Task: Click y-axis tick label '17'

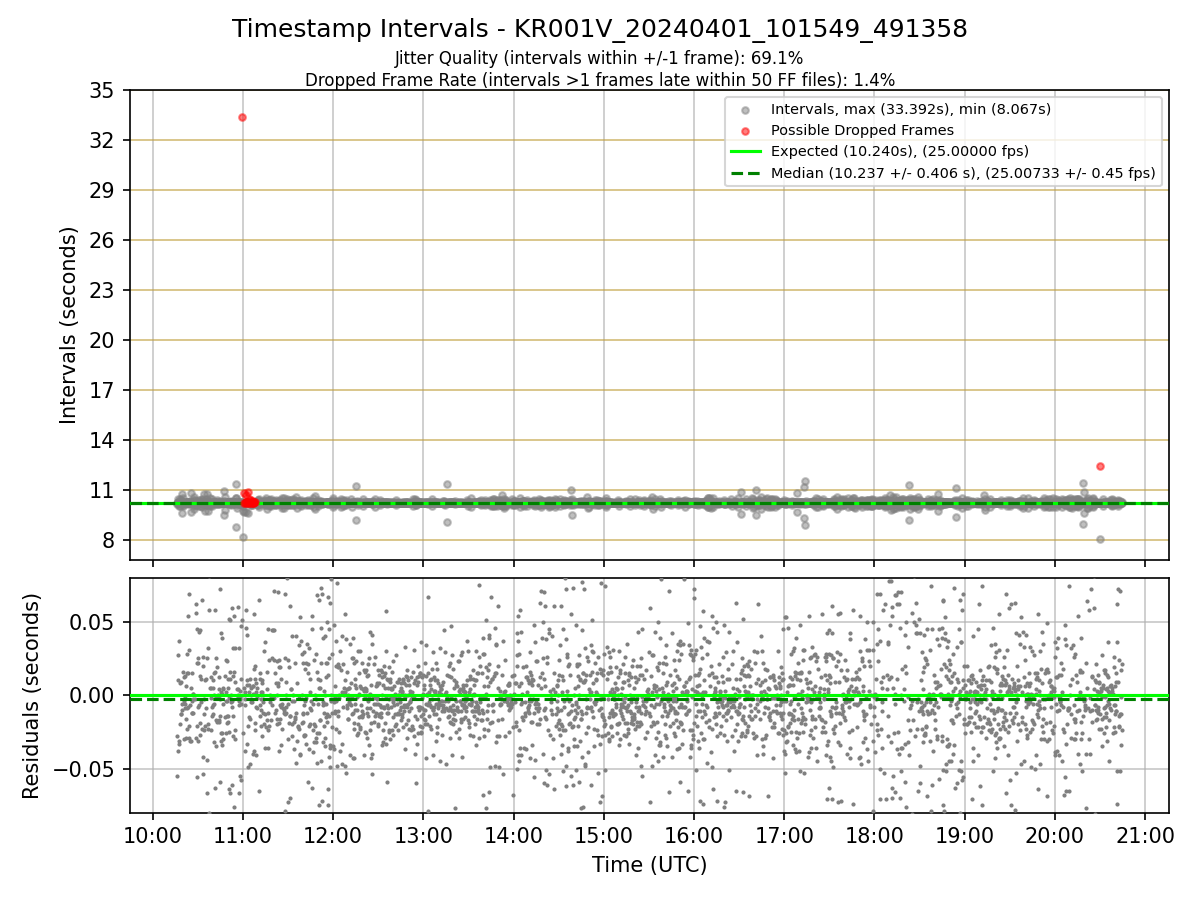Action: coord(103,390)
